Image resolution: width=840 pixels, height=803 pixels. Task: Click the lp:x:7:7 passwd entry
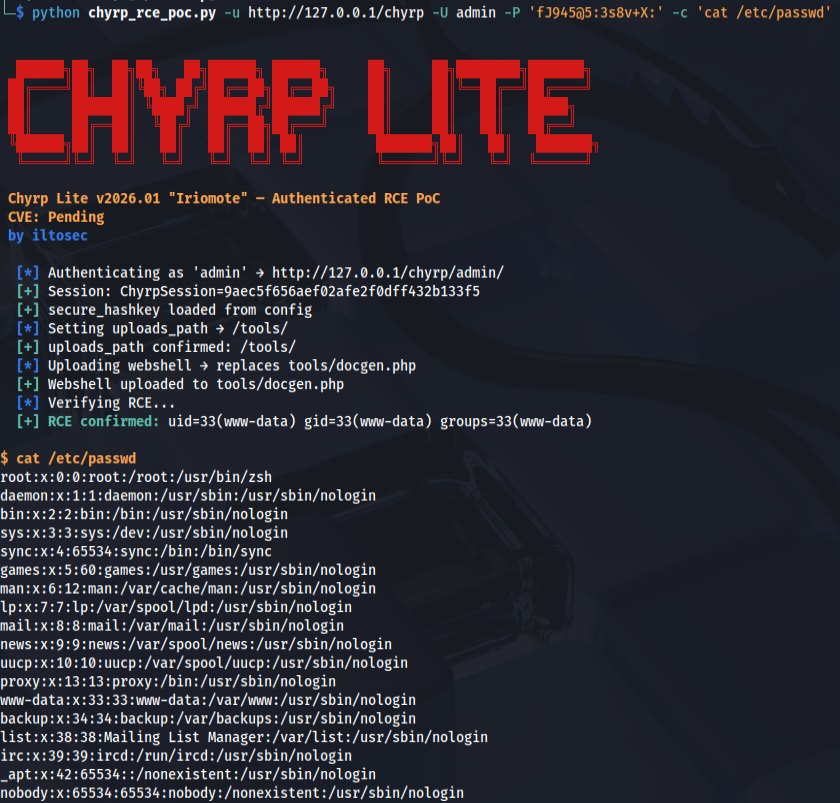[176, 607]
